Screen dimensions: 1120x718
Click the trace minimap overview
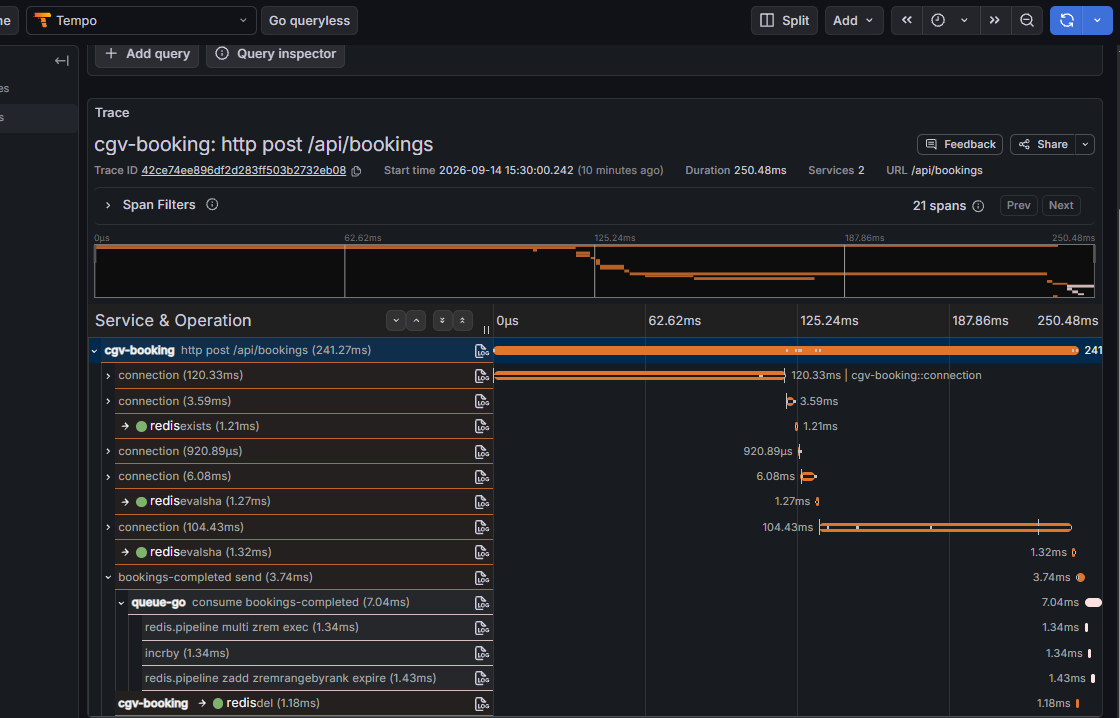pyautogui.click(x=594, y=271)
